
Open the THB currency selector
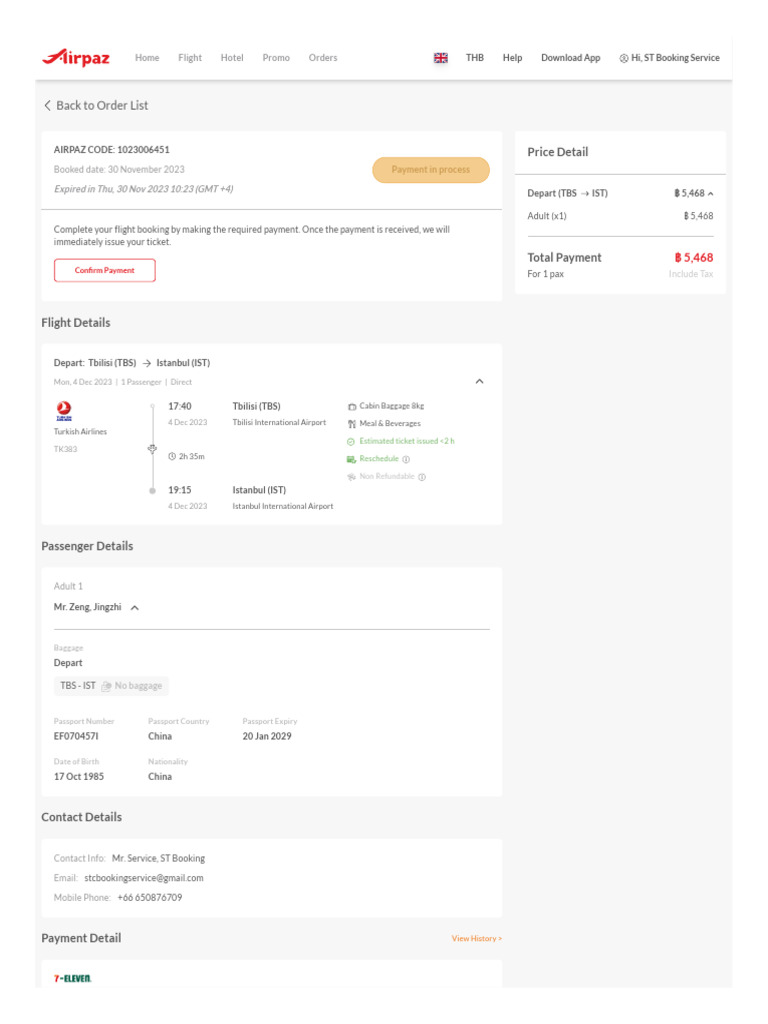(474, 58)
